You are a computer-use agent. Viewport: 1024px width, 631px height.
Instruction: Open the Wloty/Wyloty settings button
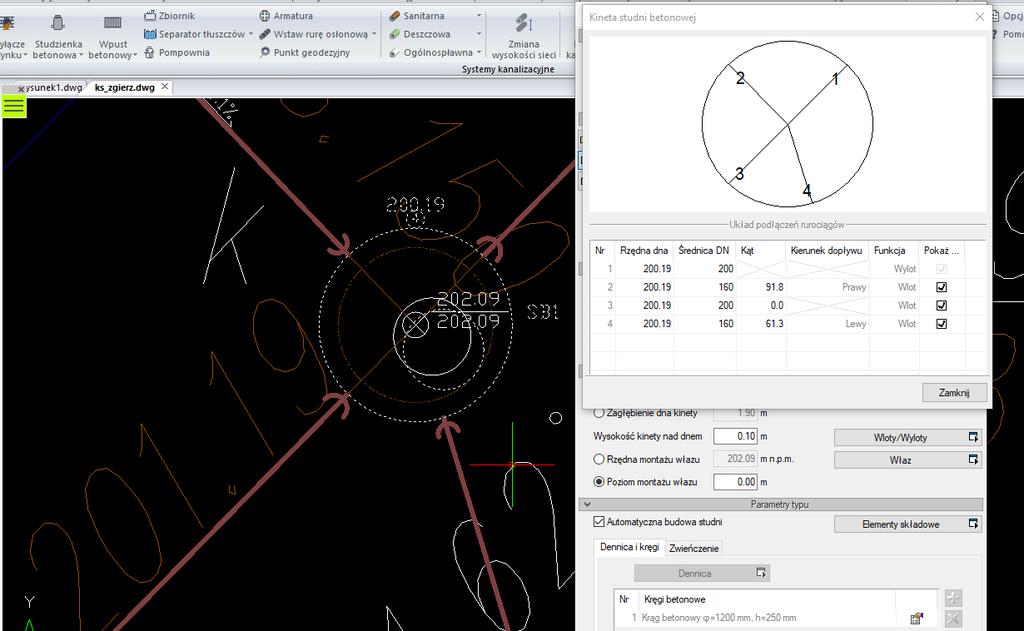click(908, 437)
